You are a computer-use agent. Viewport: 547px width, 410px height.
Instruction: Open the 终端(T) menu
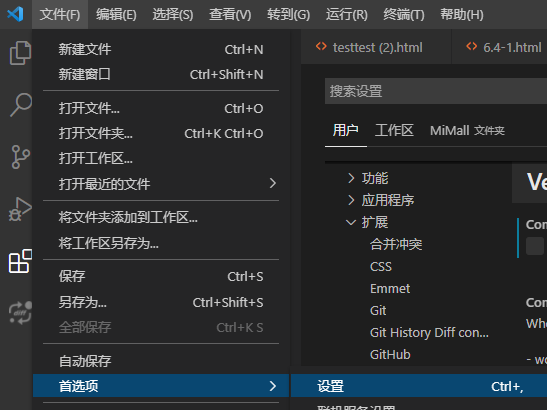404,14
